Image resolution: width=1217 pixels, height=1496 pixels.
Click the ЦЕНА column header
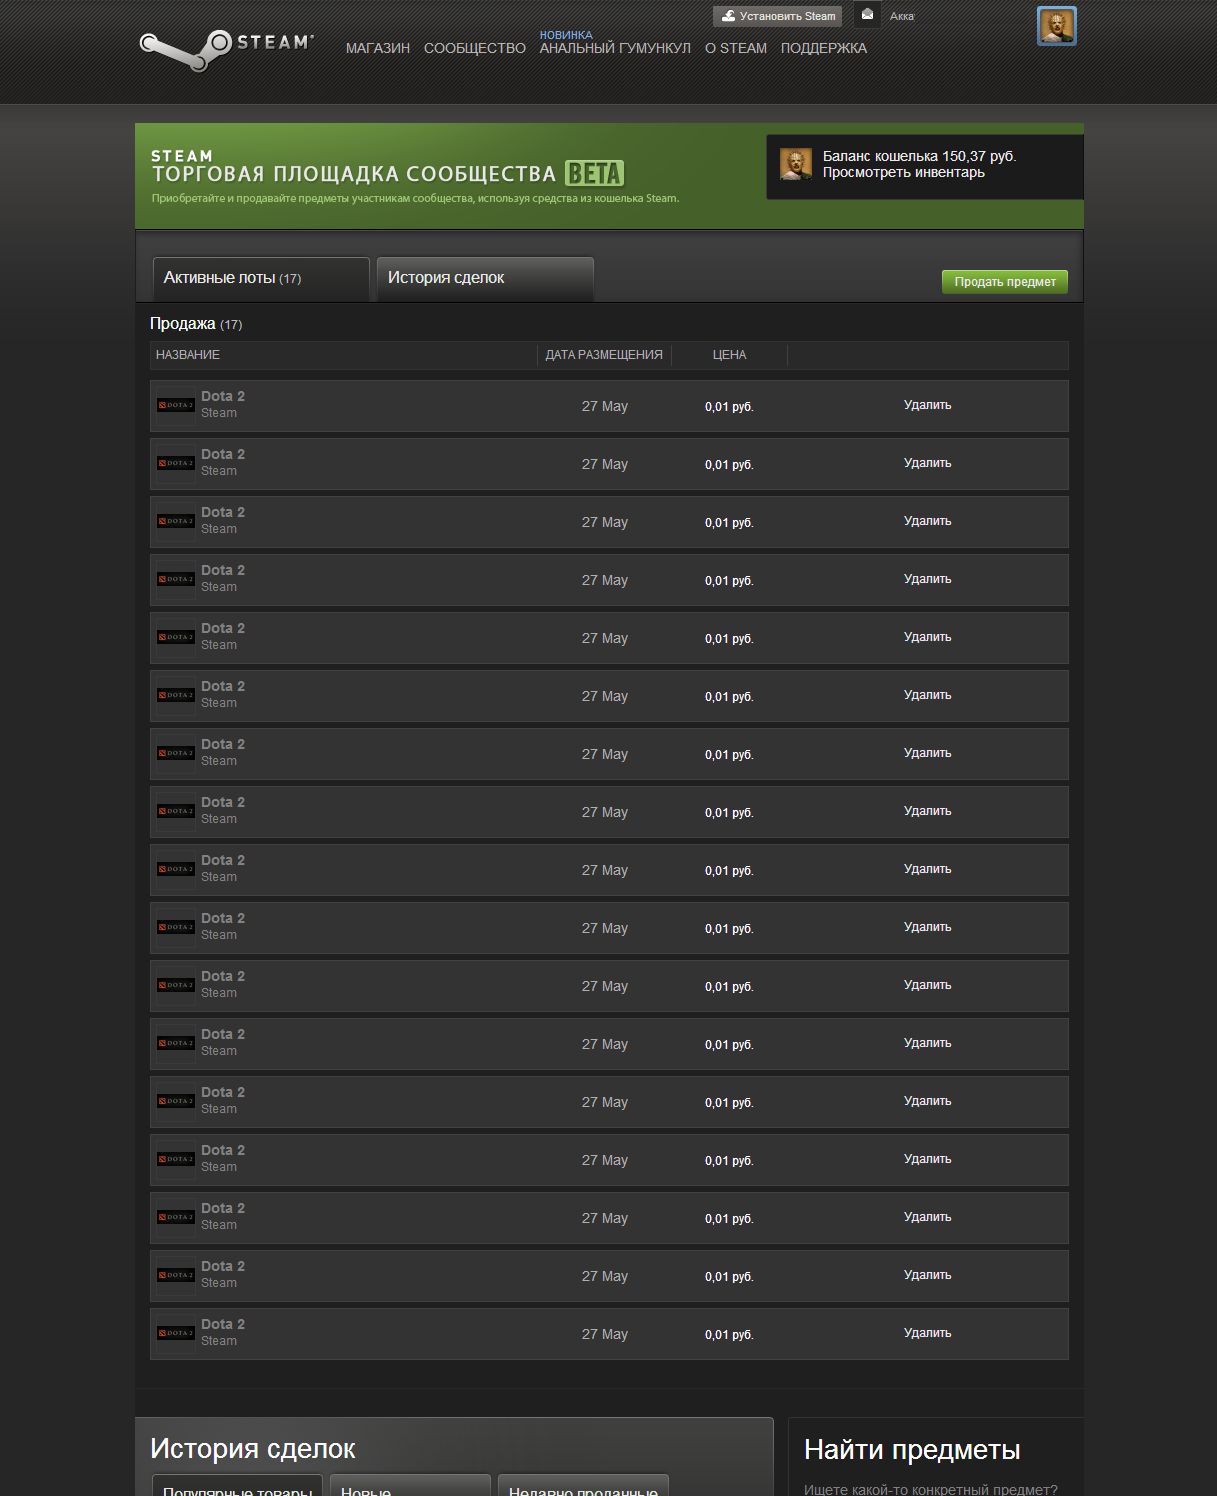pos(729,354)
